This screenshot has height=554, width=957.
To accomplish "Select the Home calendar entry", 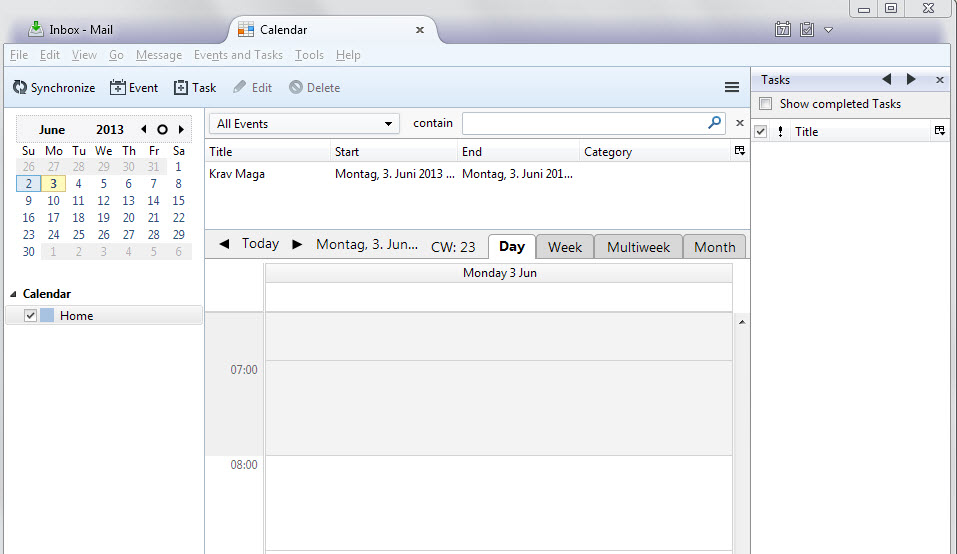I will click(104, 315).
